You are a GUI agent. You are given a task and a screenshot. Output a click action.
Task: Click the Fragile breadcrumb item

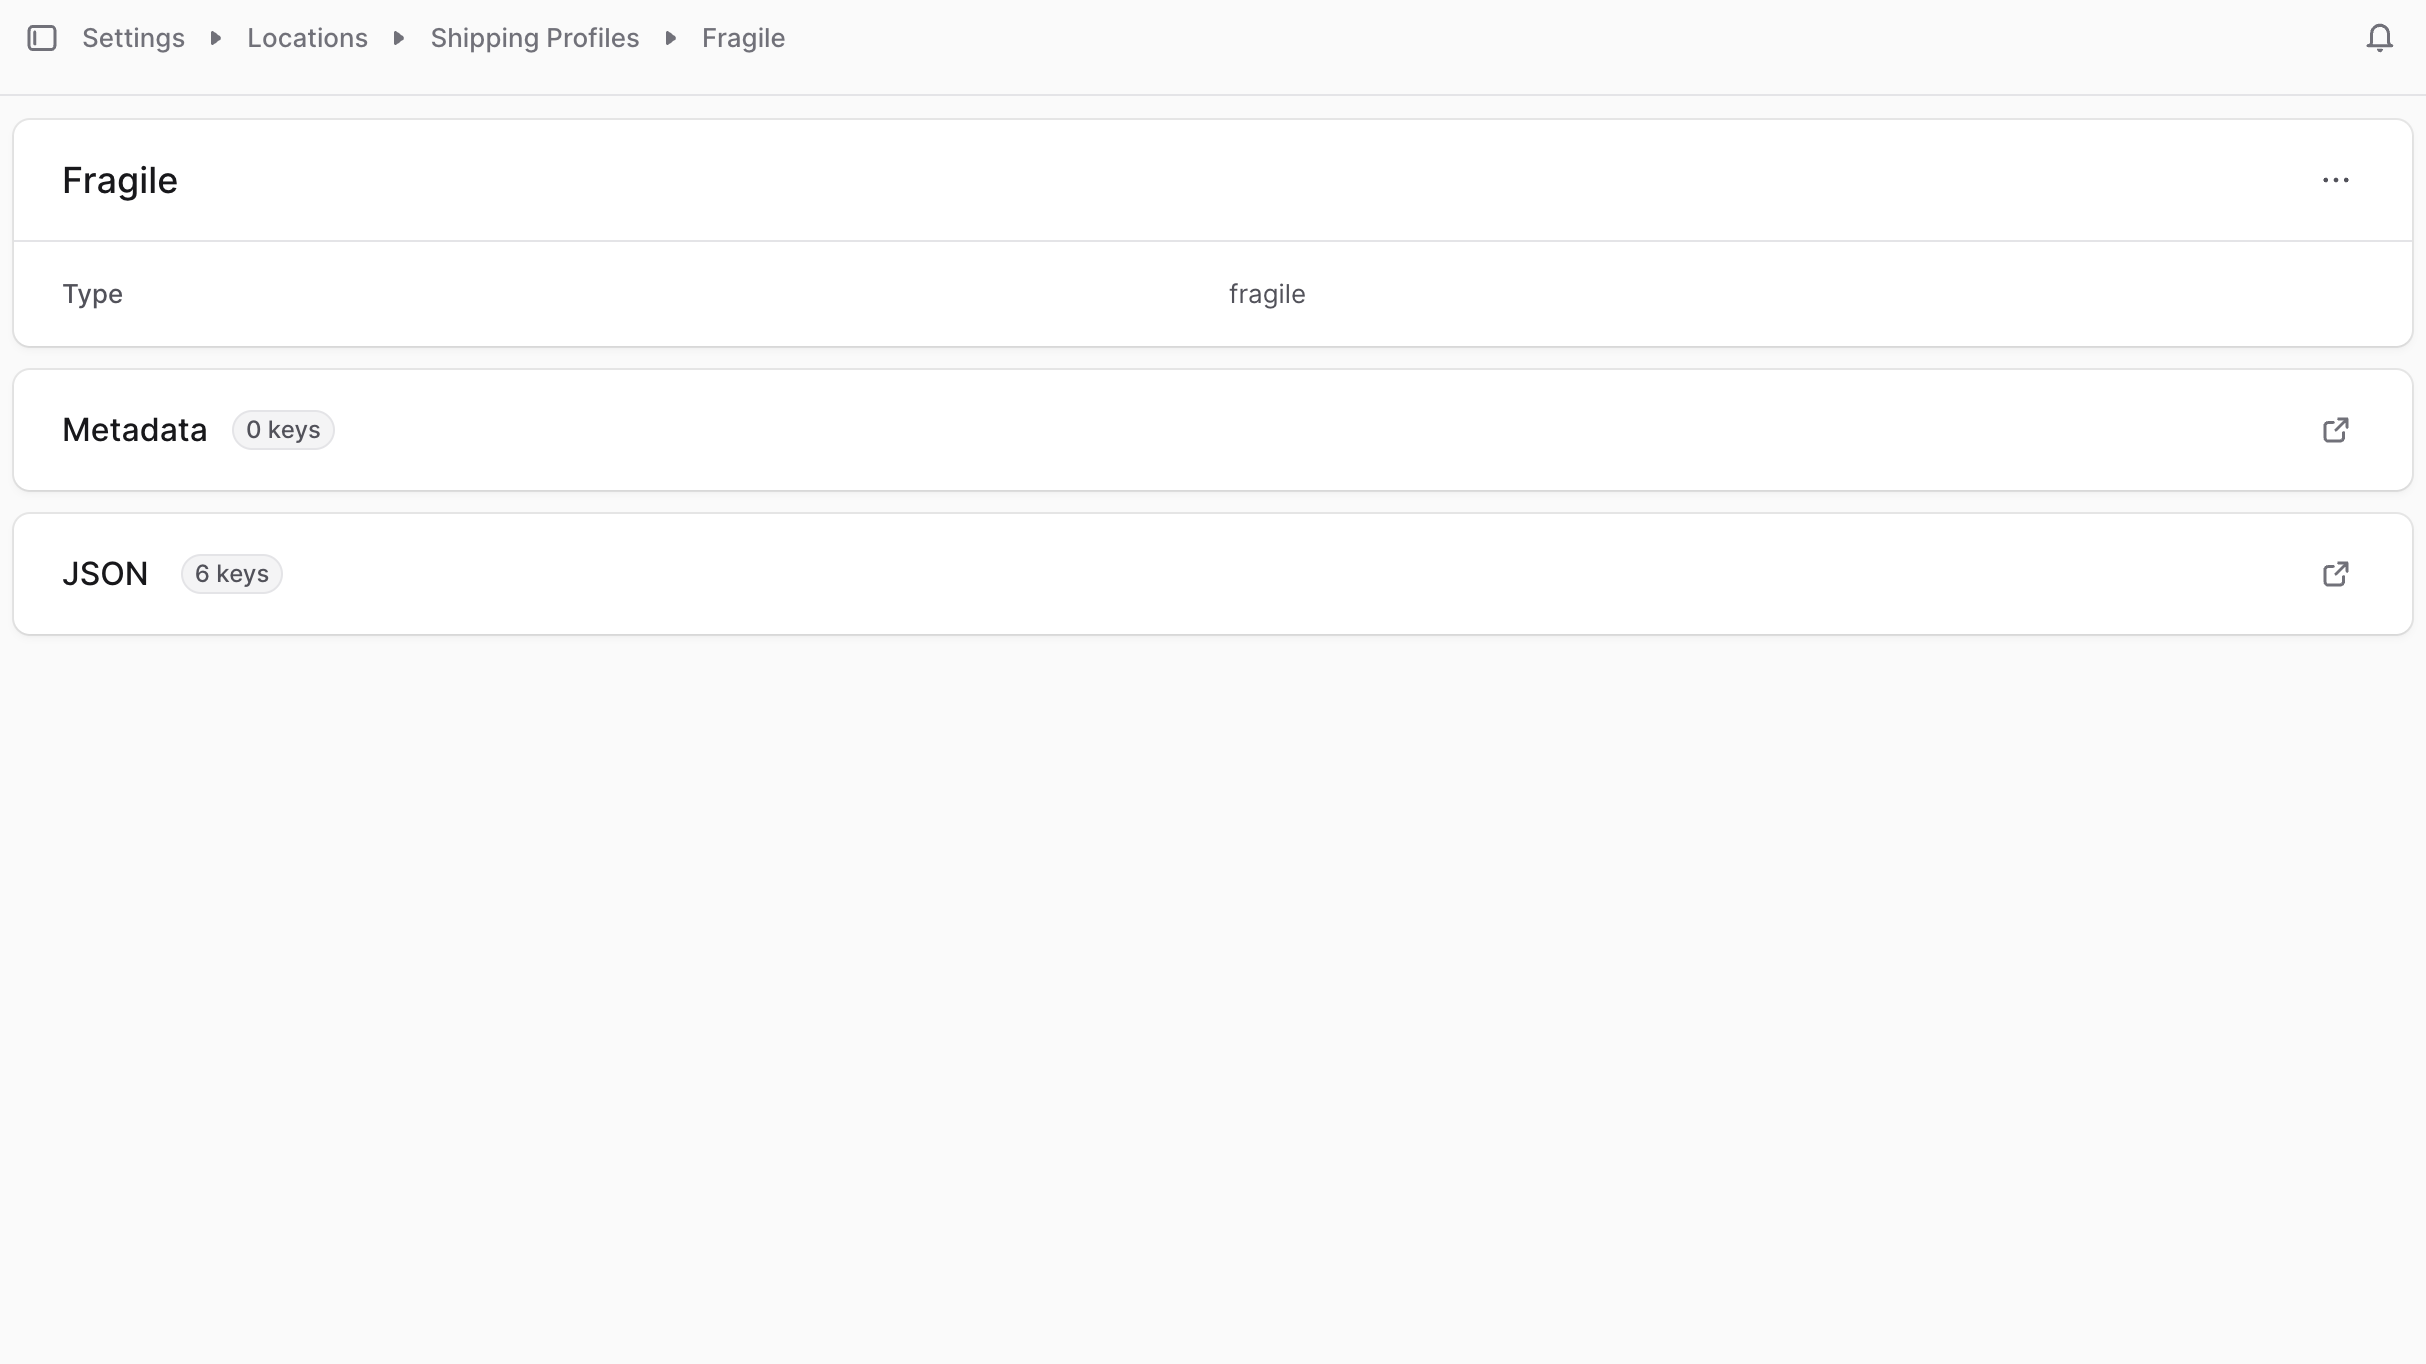click(743, 38)
